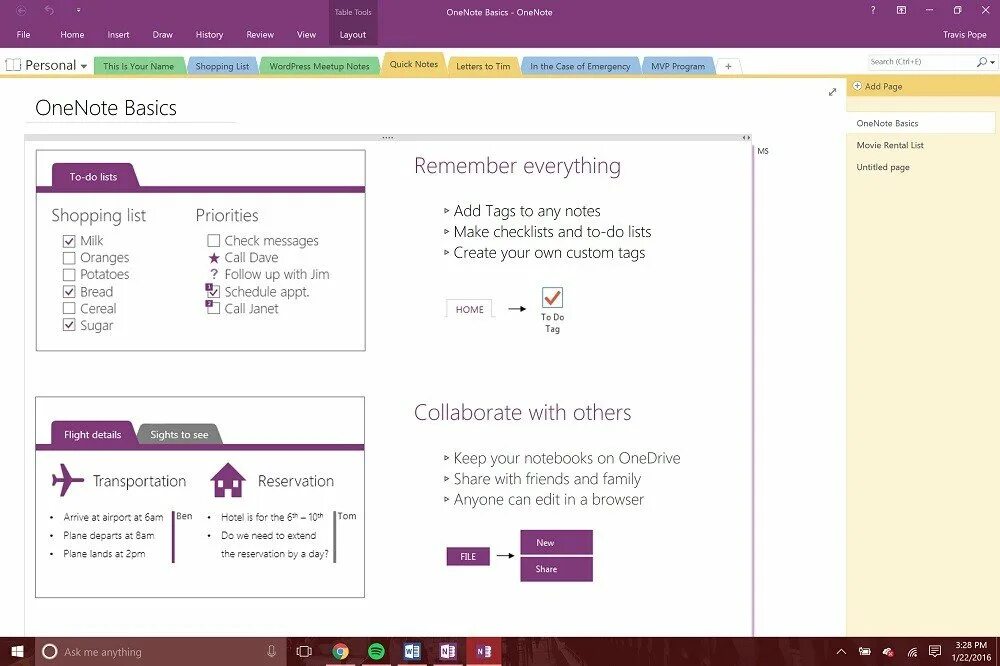Image resolution: width=1000 pixels, height=666 pixels.
Task: Uncheck the Sugar checkbox
Action: click(69, 325)
